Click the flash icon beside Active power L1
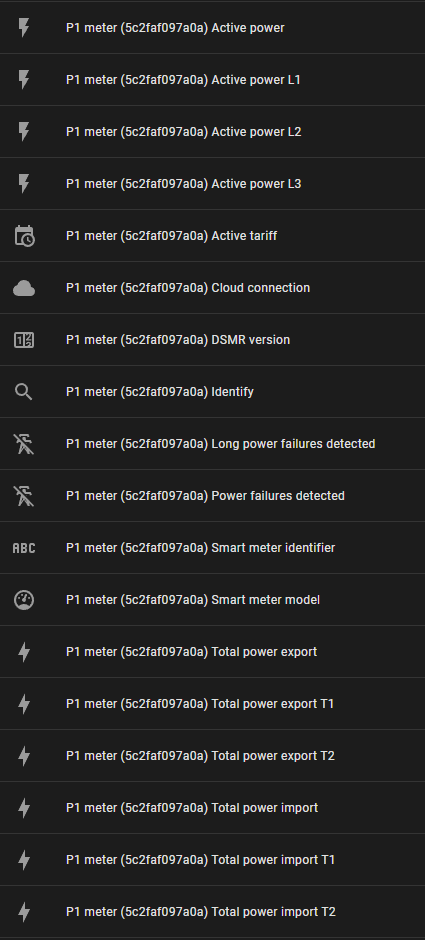The height and width of the screenshot is (940, 425). (24, 80)
